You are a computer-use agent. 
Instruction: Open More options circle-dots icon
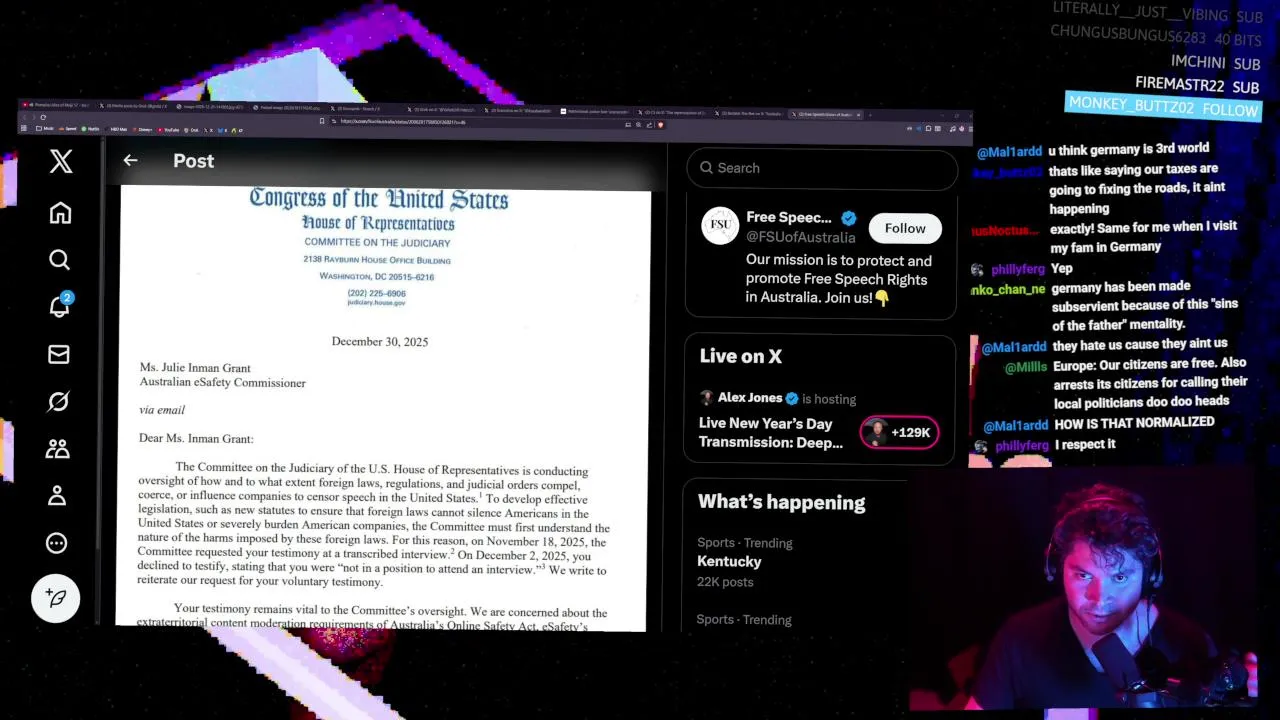tap(57, 543)
